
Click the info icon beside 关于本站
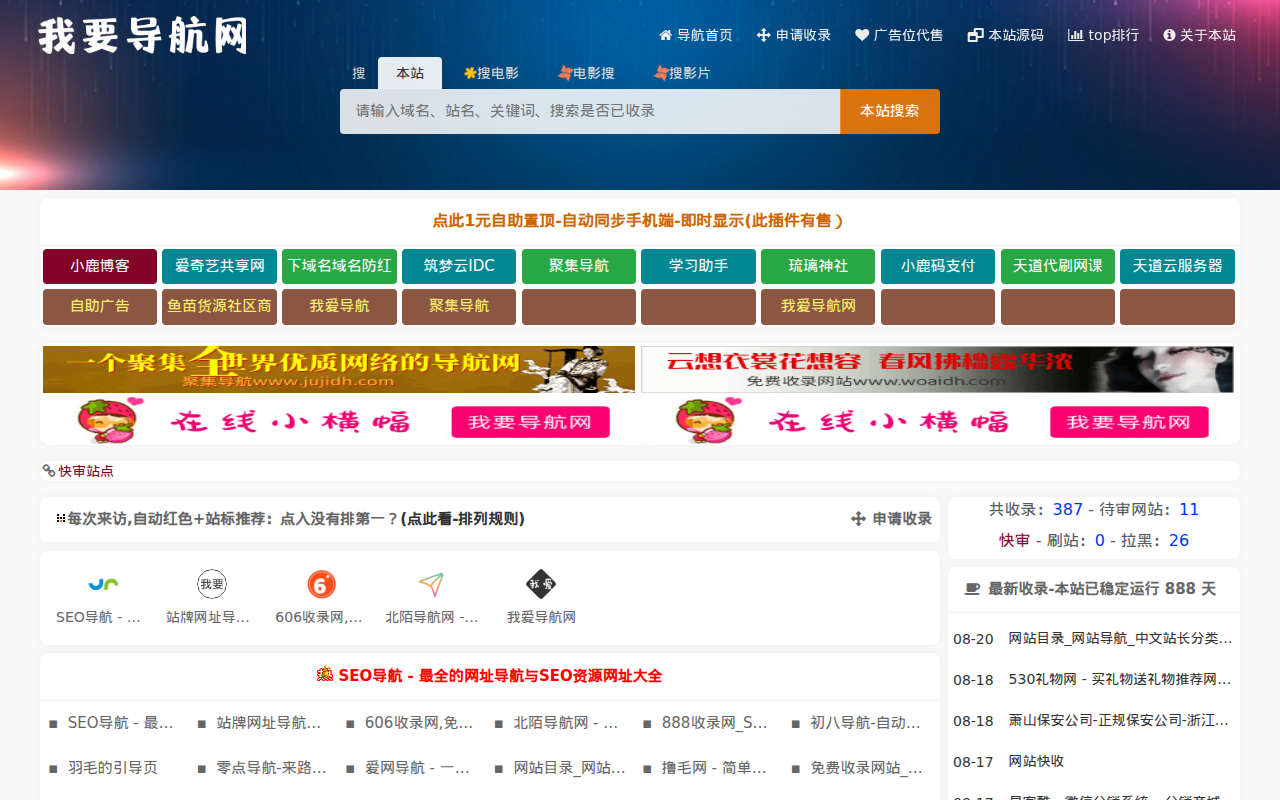(x=1169, y=35)
